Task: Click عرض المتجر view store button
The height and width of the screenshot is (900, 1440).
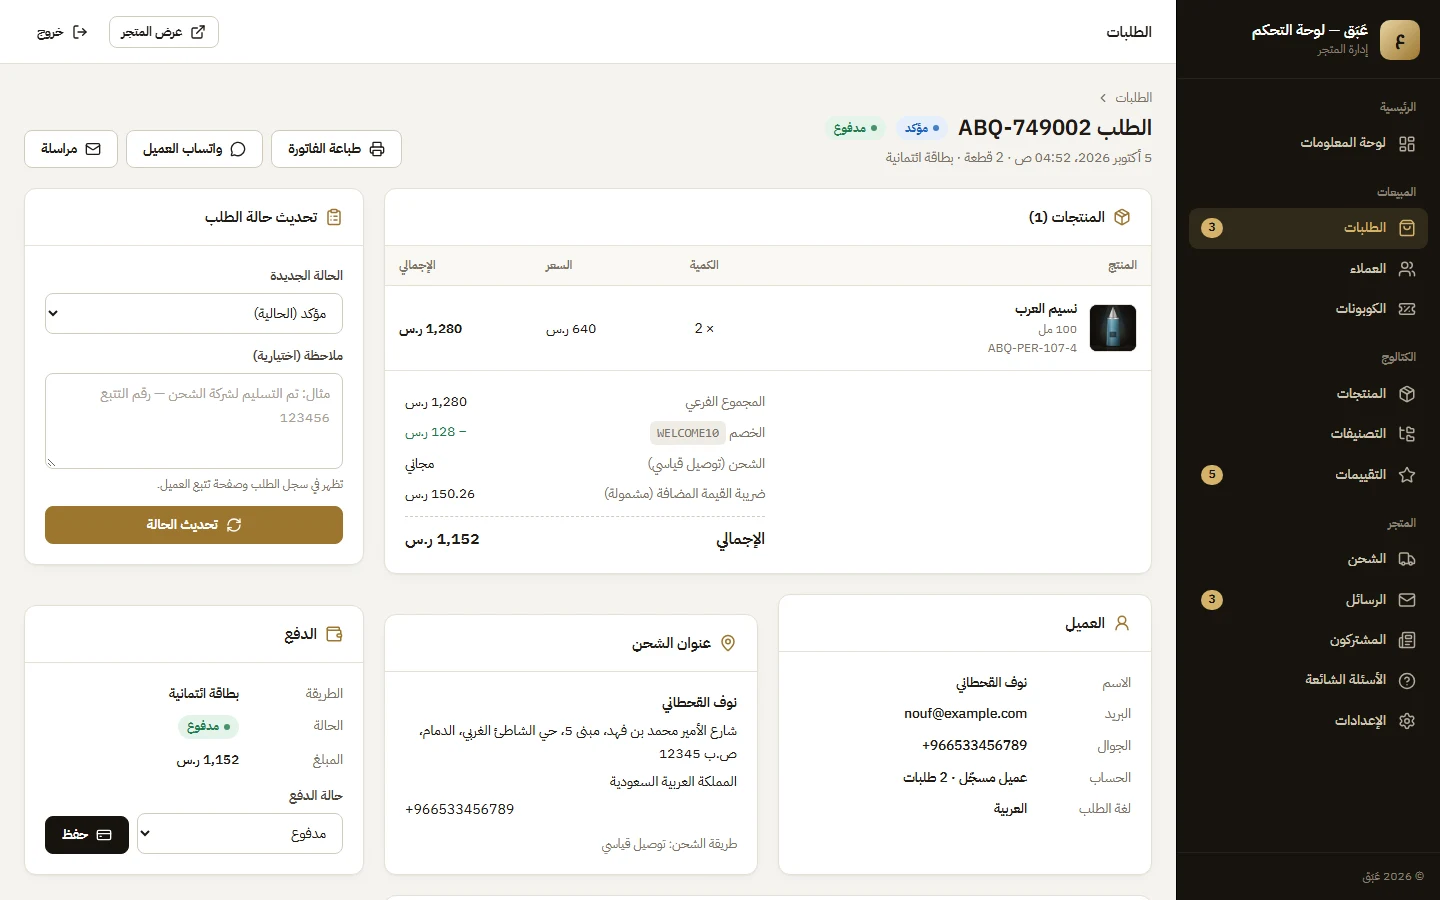Action: [x=164, y=32]
